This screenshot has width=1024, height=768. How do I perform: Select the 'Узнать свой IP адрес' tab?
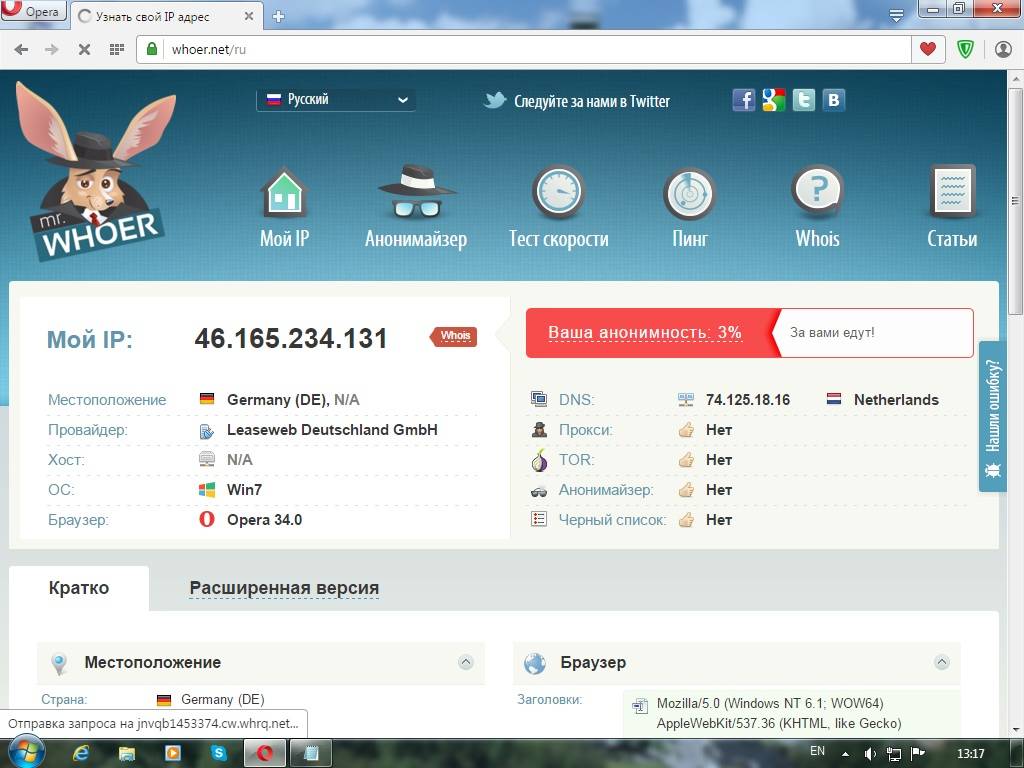[x=165, y=16]
